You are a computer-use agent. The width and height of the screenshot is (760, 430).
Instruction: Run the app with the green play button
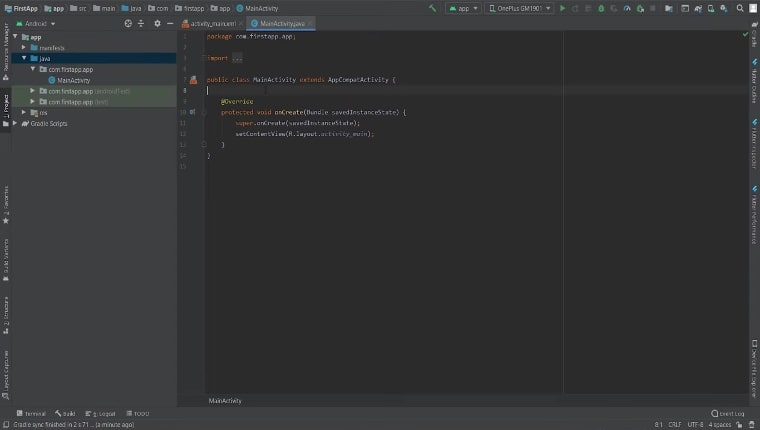[x=562, y=8]
